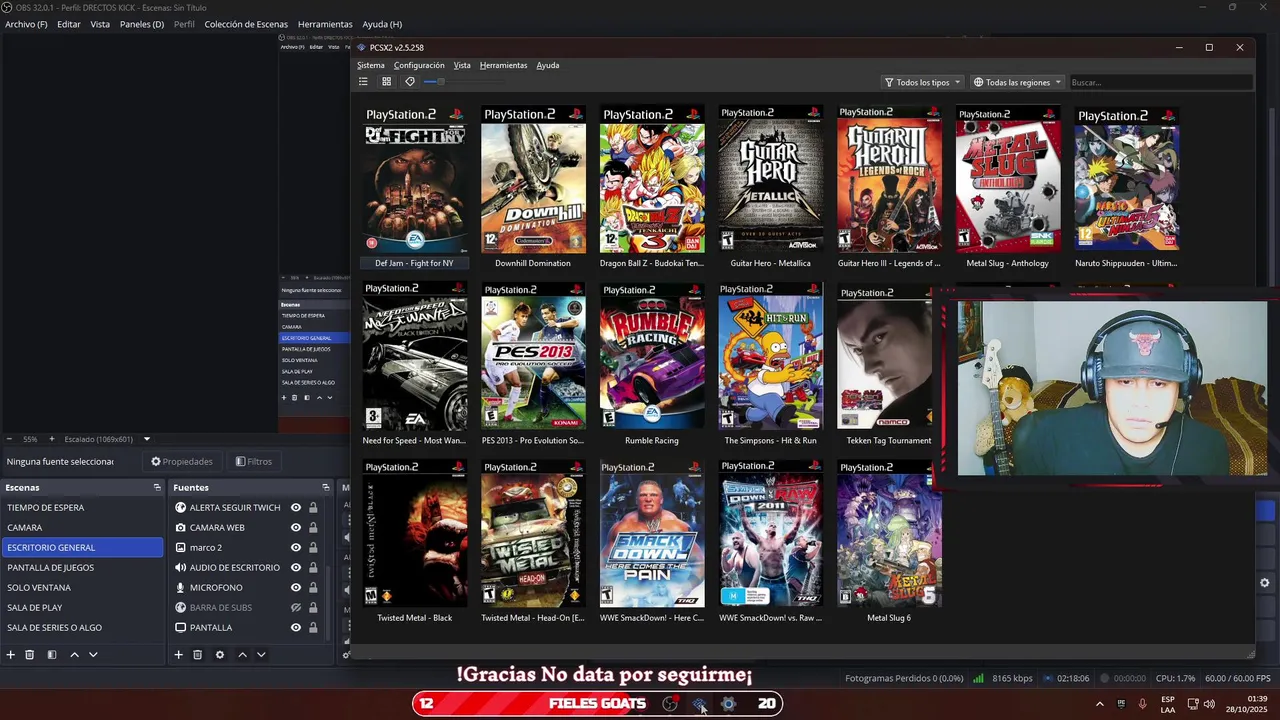Click the camera icon of CAMARA WEB
Viewport: 1280px width, 720px height.
181,527
